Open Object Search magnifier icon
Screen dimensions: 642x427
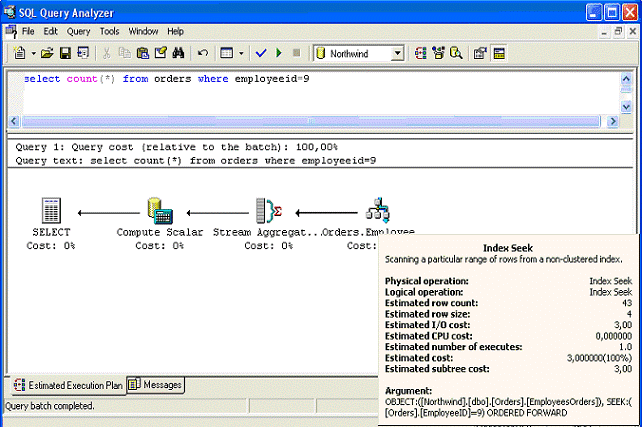(x=456, y=53)
